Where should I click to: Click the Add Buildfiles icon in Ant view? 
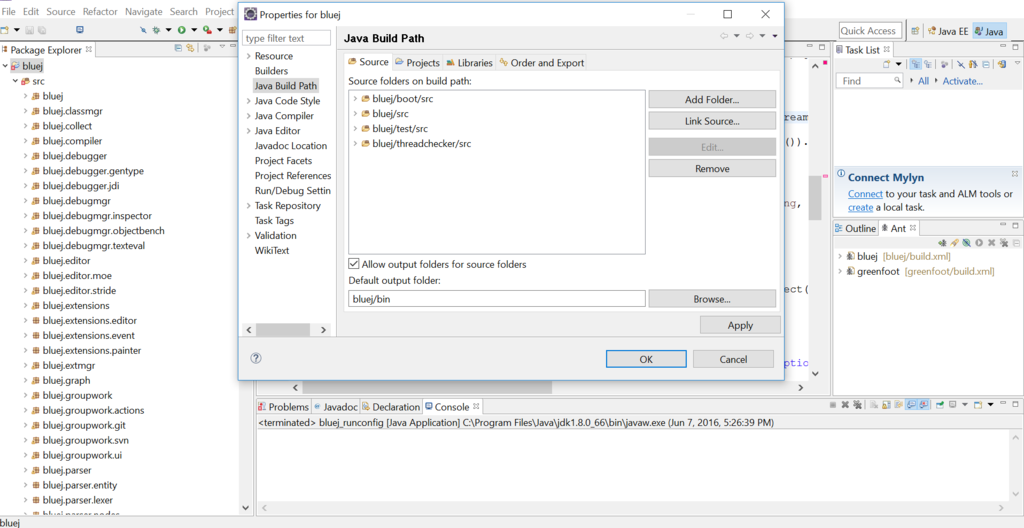pyautogui.click(x=942, y=243)
